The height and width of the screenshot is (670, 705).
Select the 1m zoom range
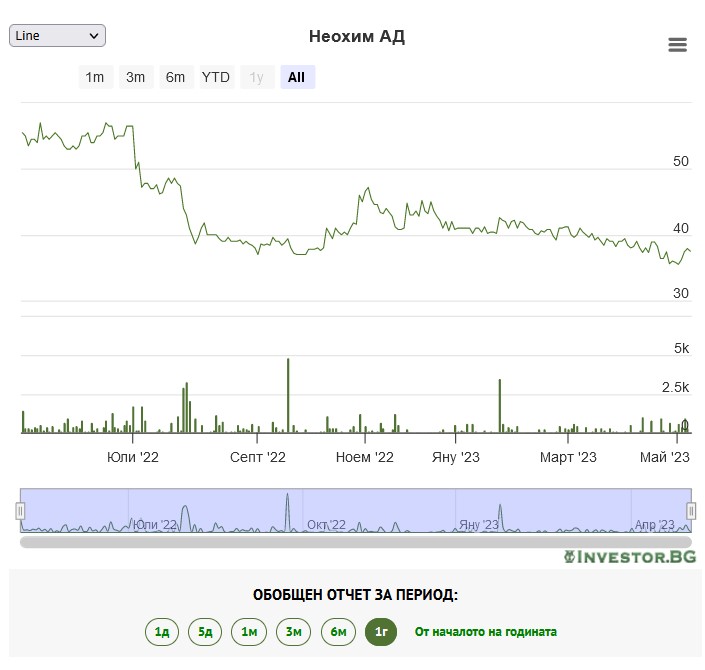95,77
